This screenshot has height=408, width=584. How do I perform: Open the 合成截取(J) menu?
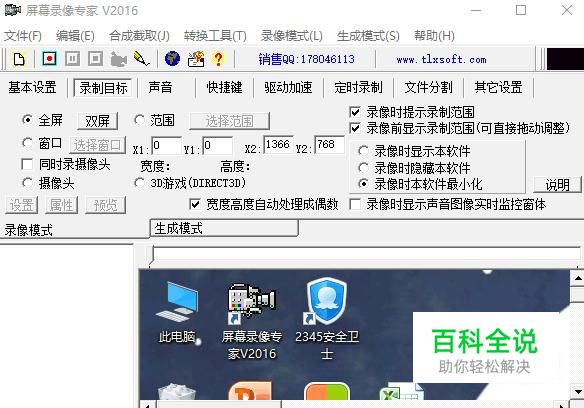(x=139, y=36)
